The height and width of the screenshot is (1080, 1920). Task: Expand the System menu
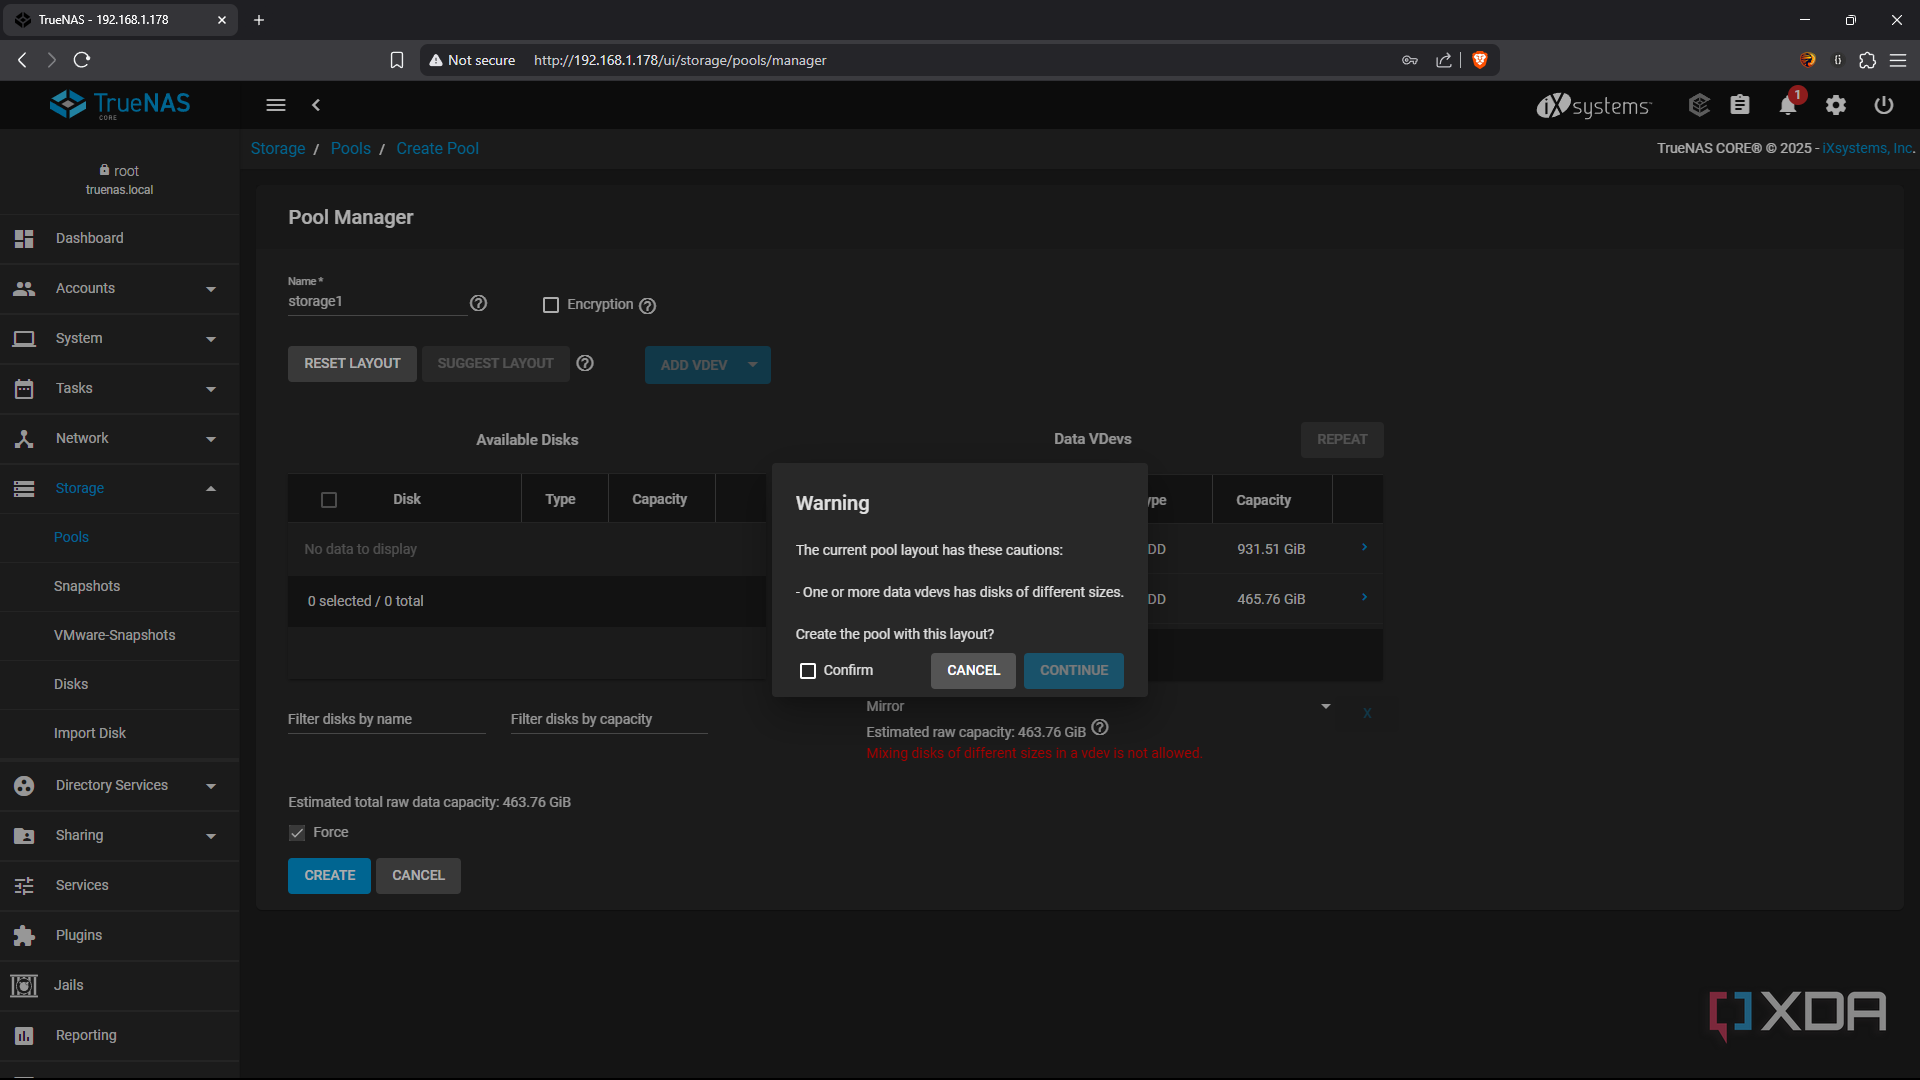(x=120, y=339)
